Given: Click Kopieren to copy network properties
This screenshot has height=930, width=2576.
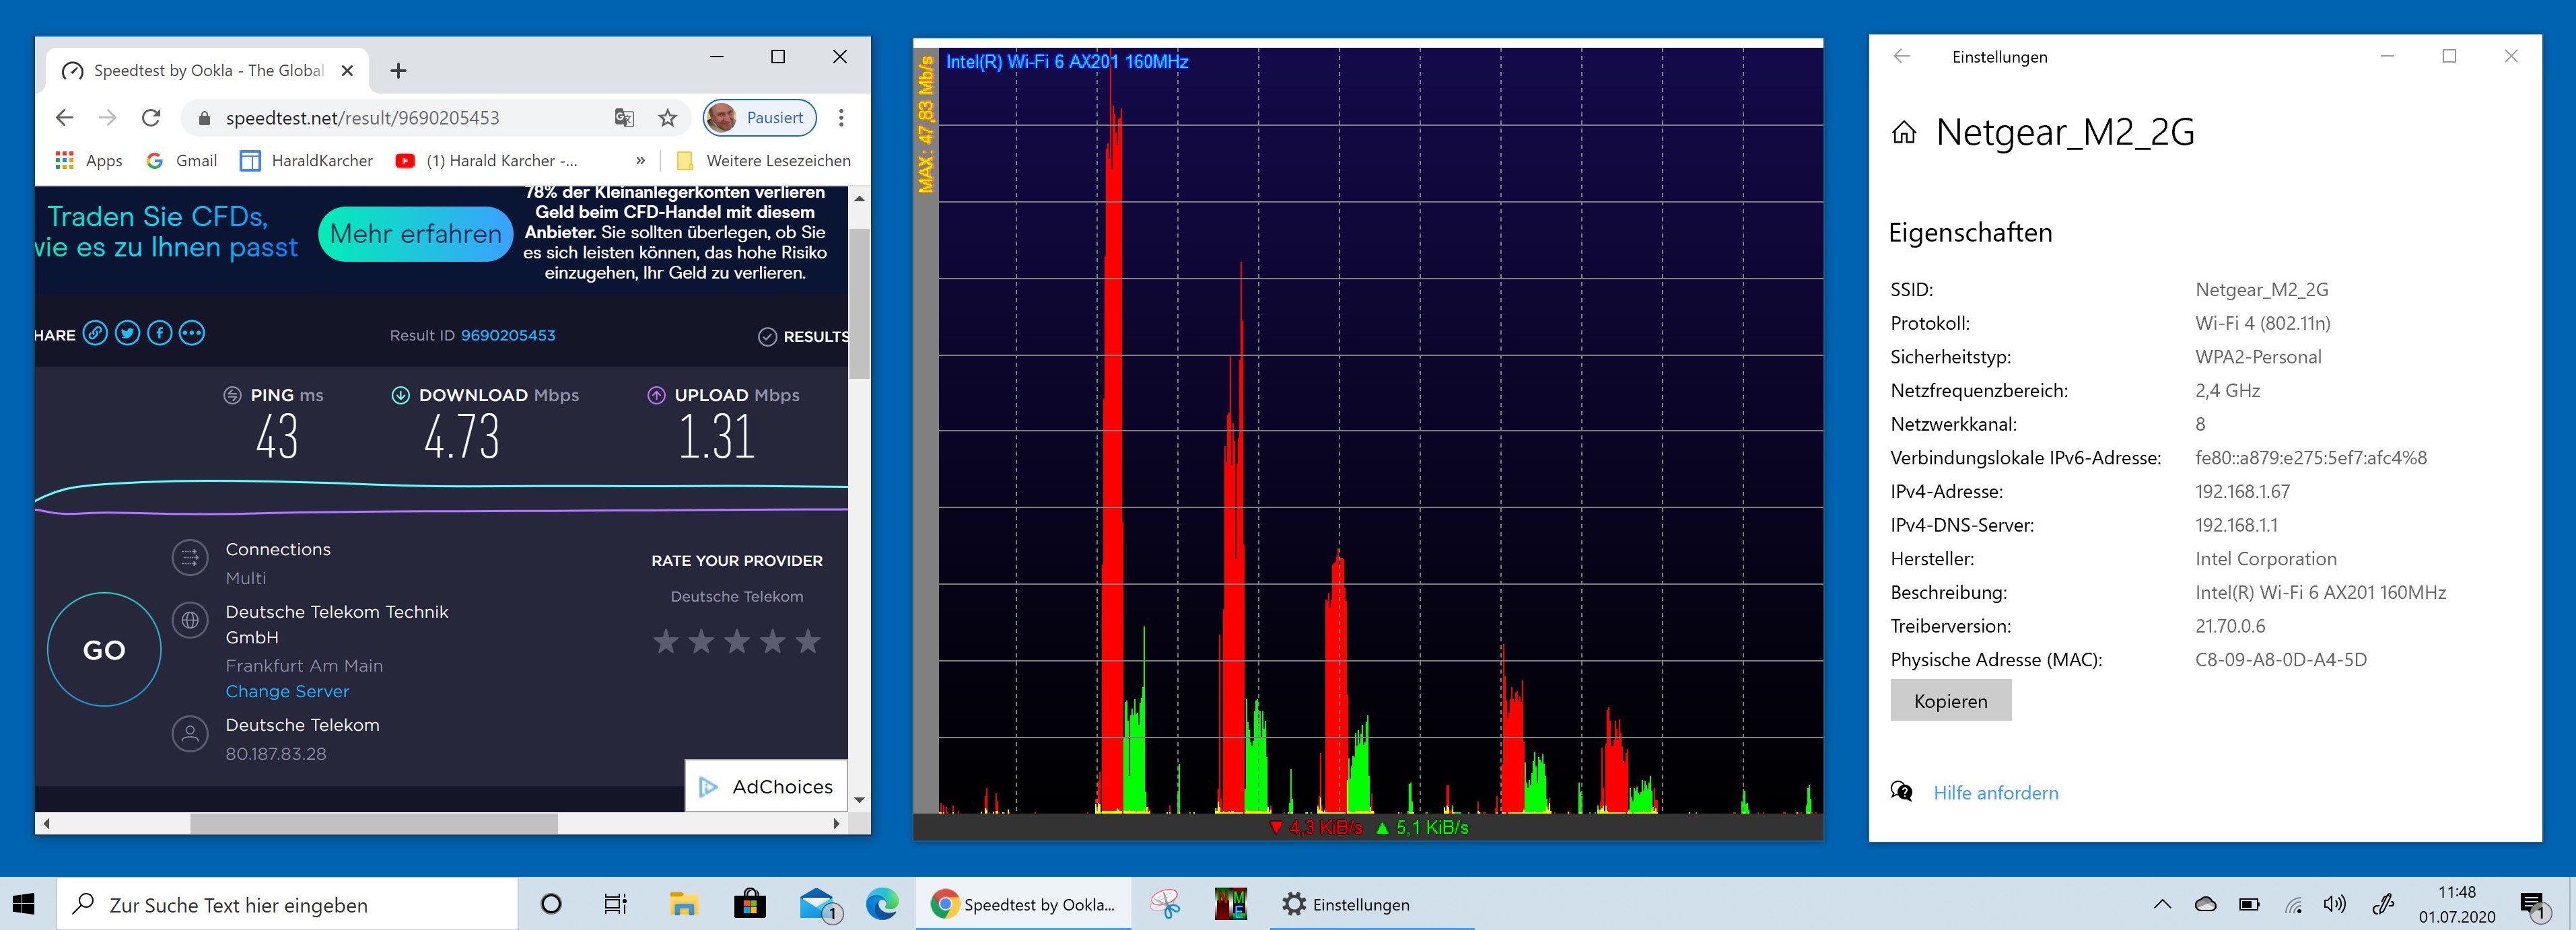Looking at the screenshot, I should [1949, 701].
